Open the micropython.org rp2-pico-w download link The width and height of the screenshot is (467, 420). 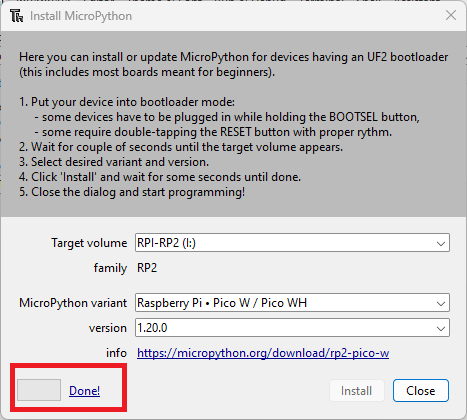pos(263,353)
